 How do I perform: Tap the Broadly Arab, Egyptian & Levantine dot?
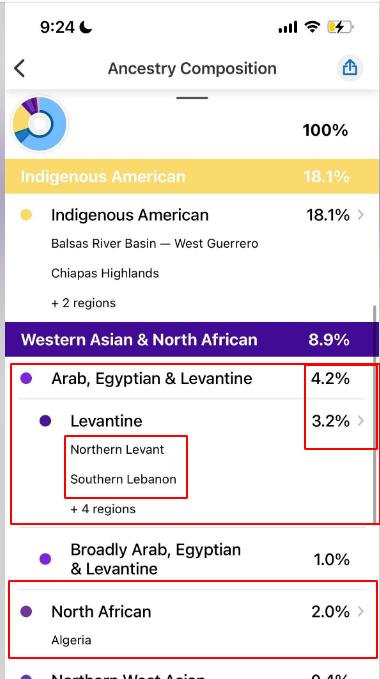45,559
